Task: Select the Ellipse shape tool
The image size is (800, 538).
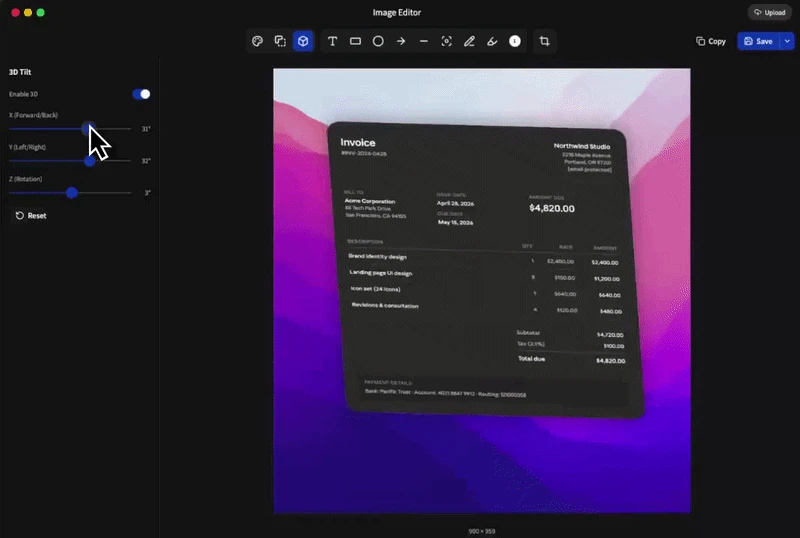Action: click(x=378, y=41)
